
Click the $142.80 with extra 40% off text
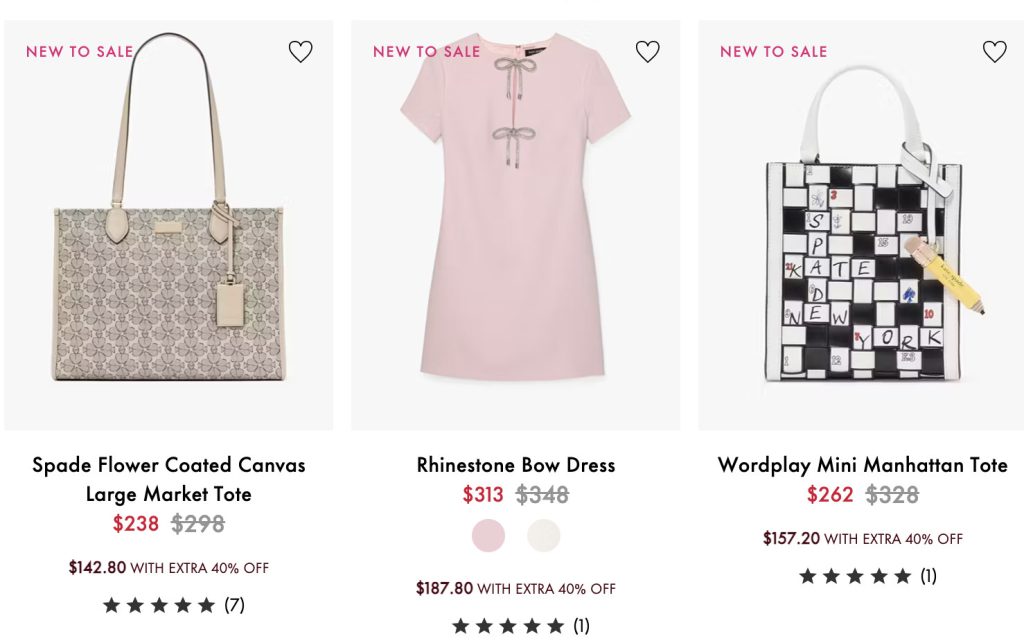point(168,567)
